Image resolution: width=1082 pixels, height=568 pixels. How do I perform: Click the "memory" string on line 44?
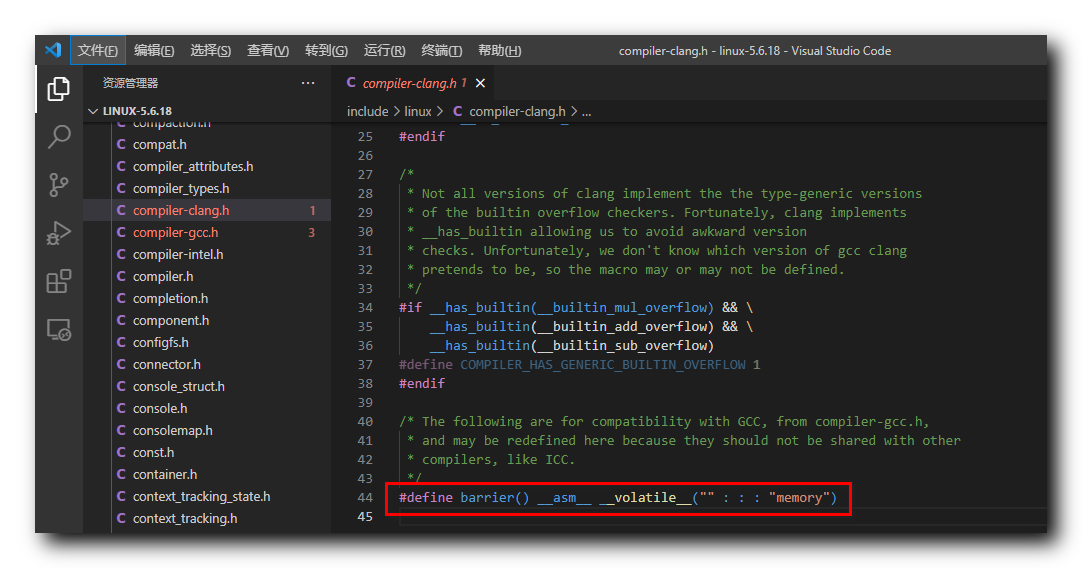pyautogui.click(x=799, y=498)
